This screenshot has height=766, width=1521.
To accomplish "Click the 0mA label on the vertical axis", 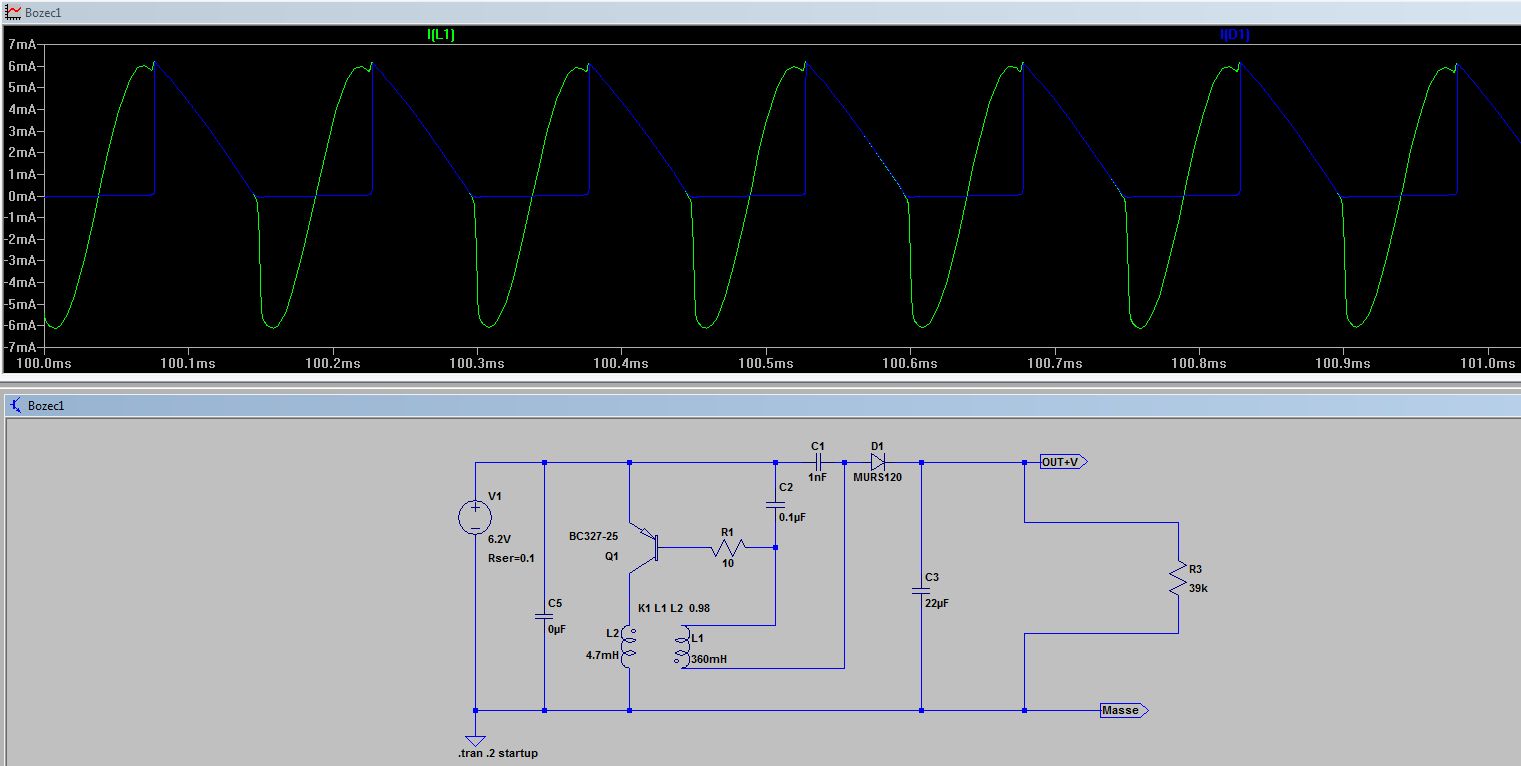I will pyautogui.click(x=23, y=196).
